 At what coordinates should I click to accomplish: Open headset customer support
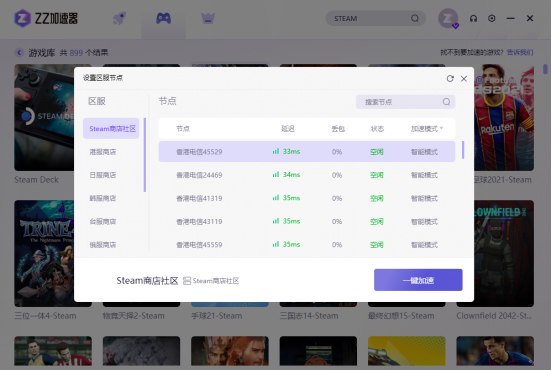tap(473, 18)
